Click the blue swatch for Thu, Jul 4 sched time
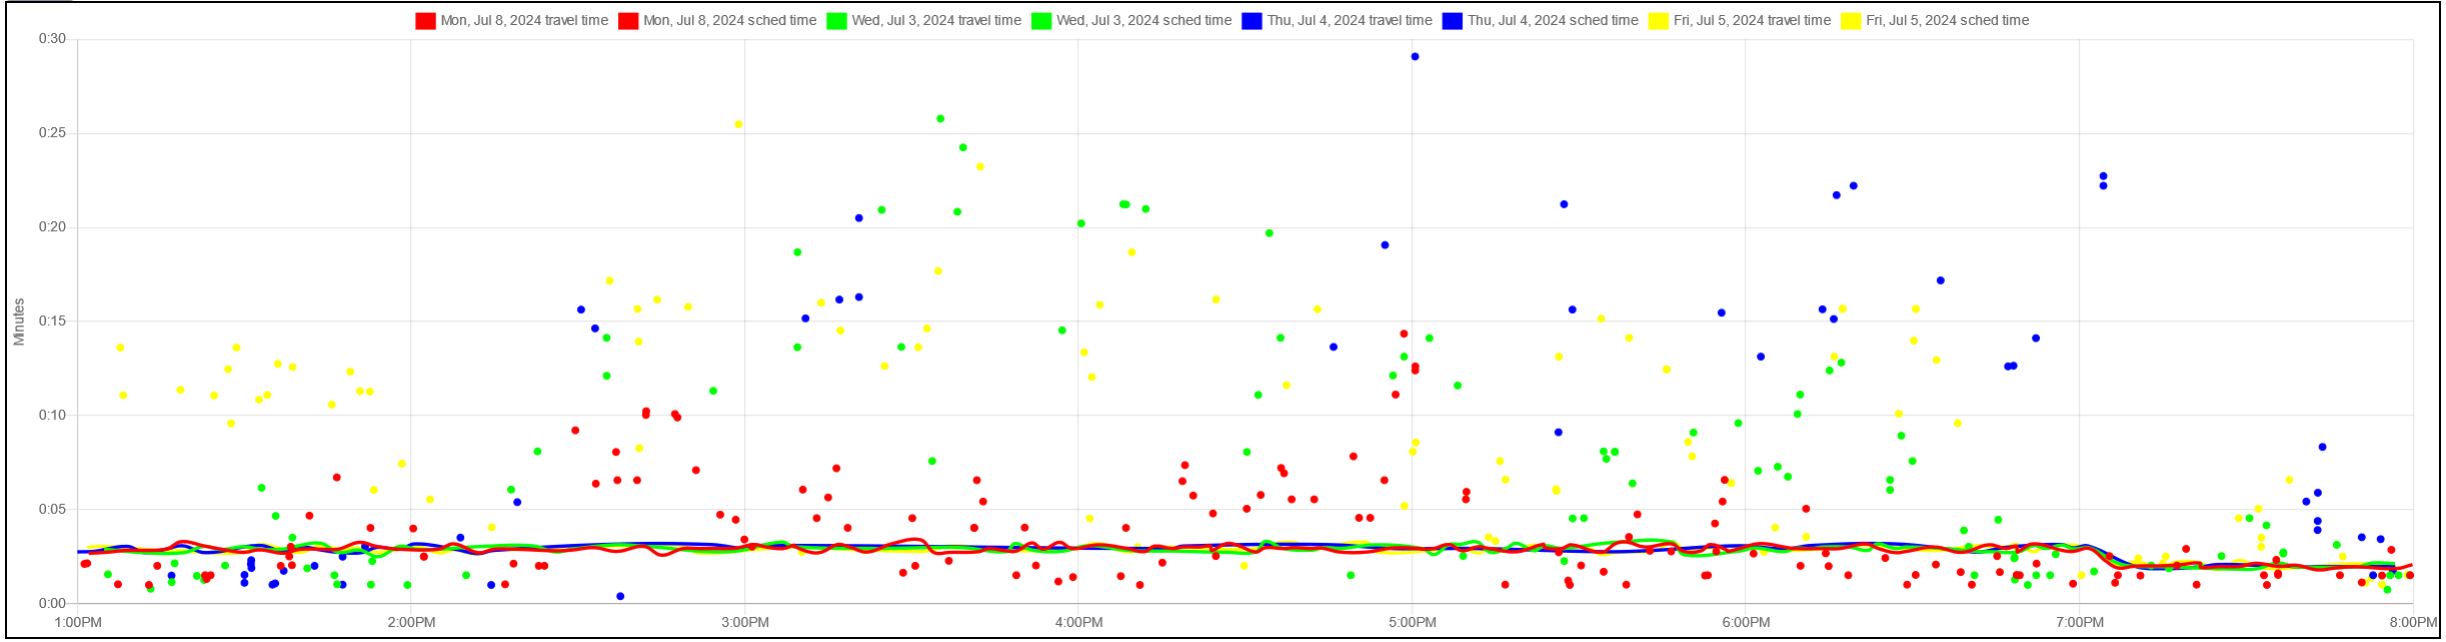The width and height of the screenshot is (2446, 642). pyautogui.click(x=1452, y=21)
